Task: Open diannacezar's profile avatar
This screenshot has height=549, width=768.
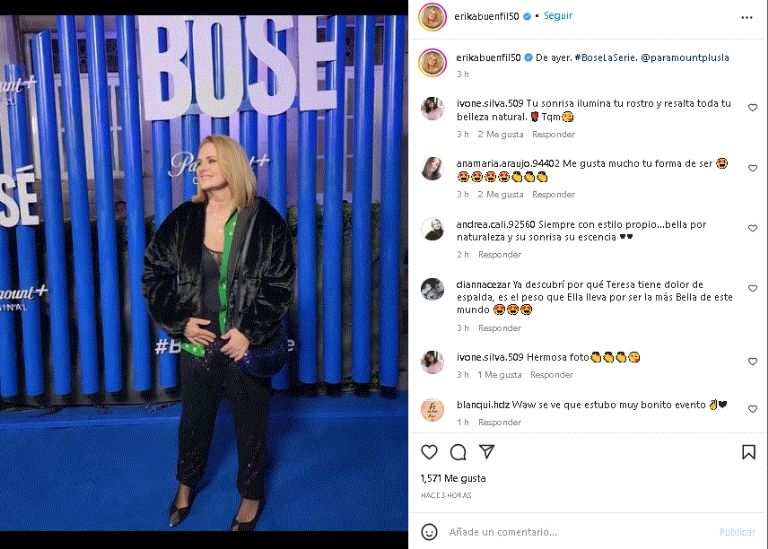Action: tap(432, 289)
